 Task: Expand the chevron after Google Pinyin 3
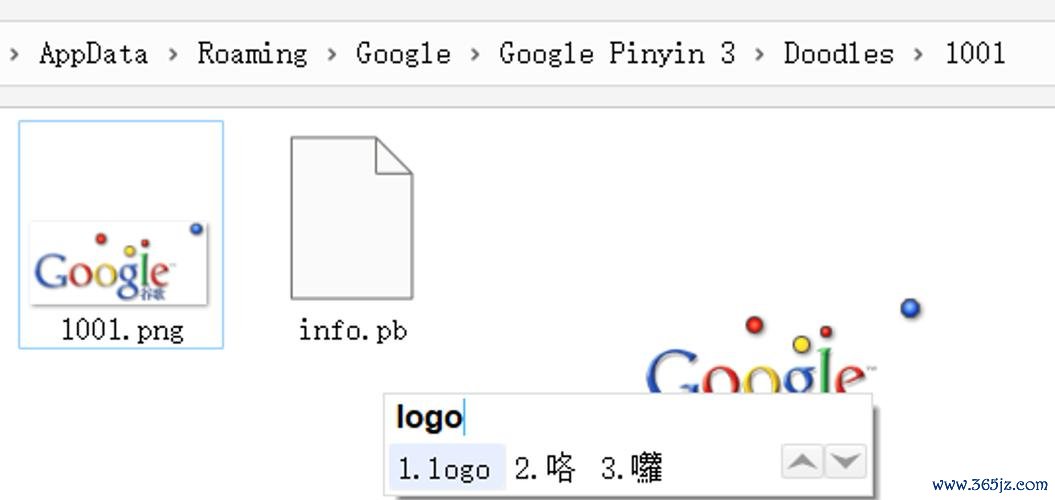760,55
